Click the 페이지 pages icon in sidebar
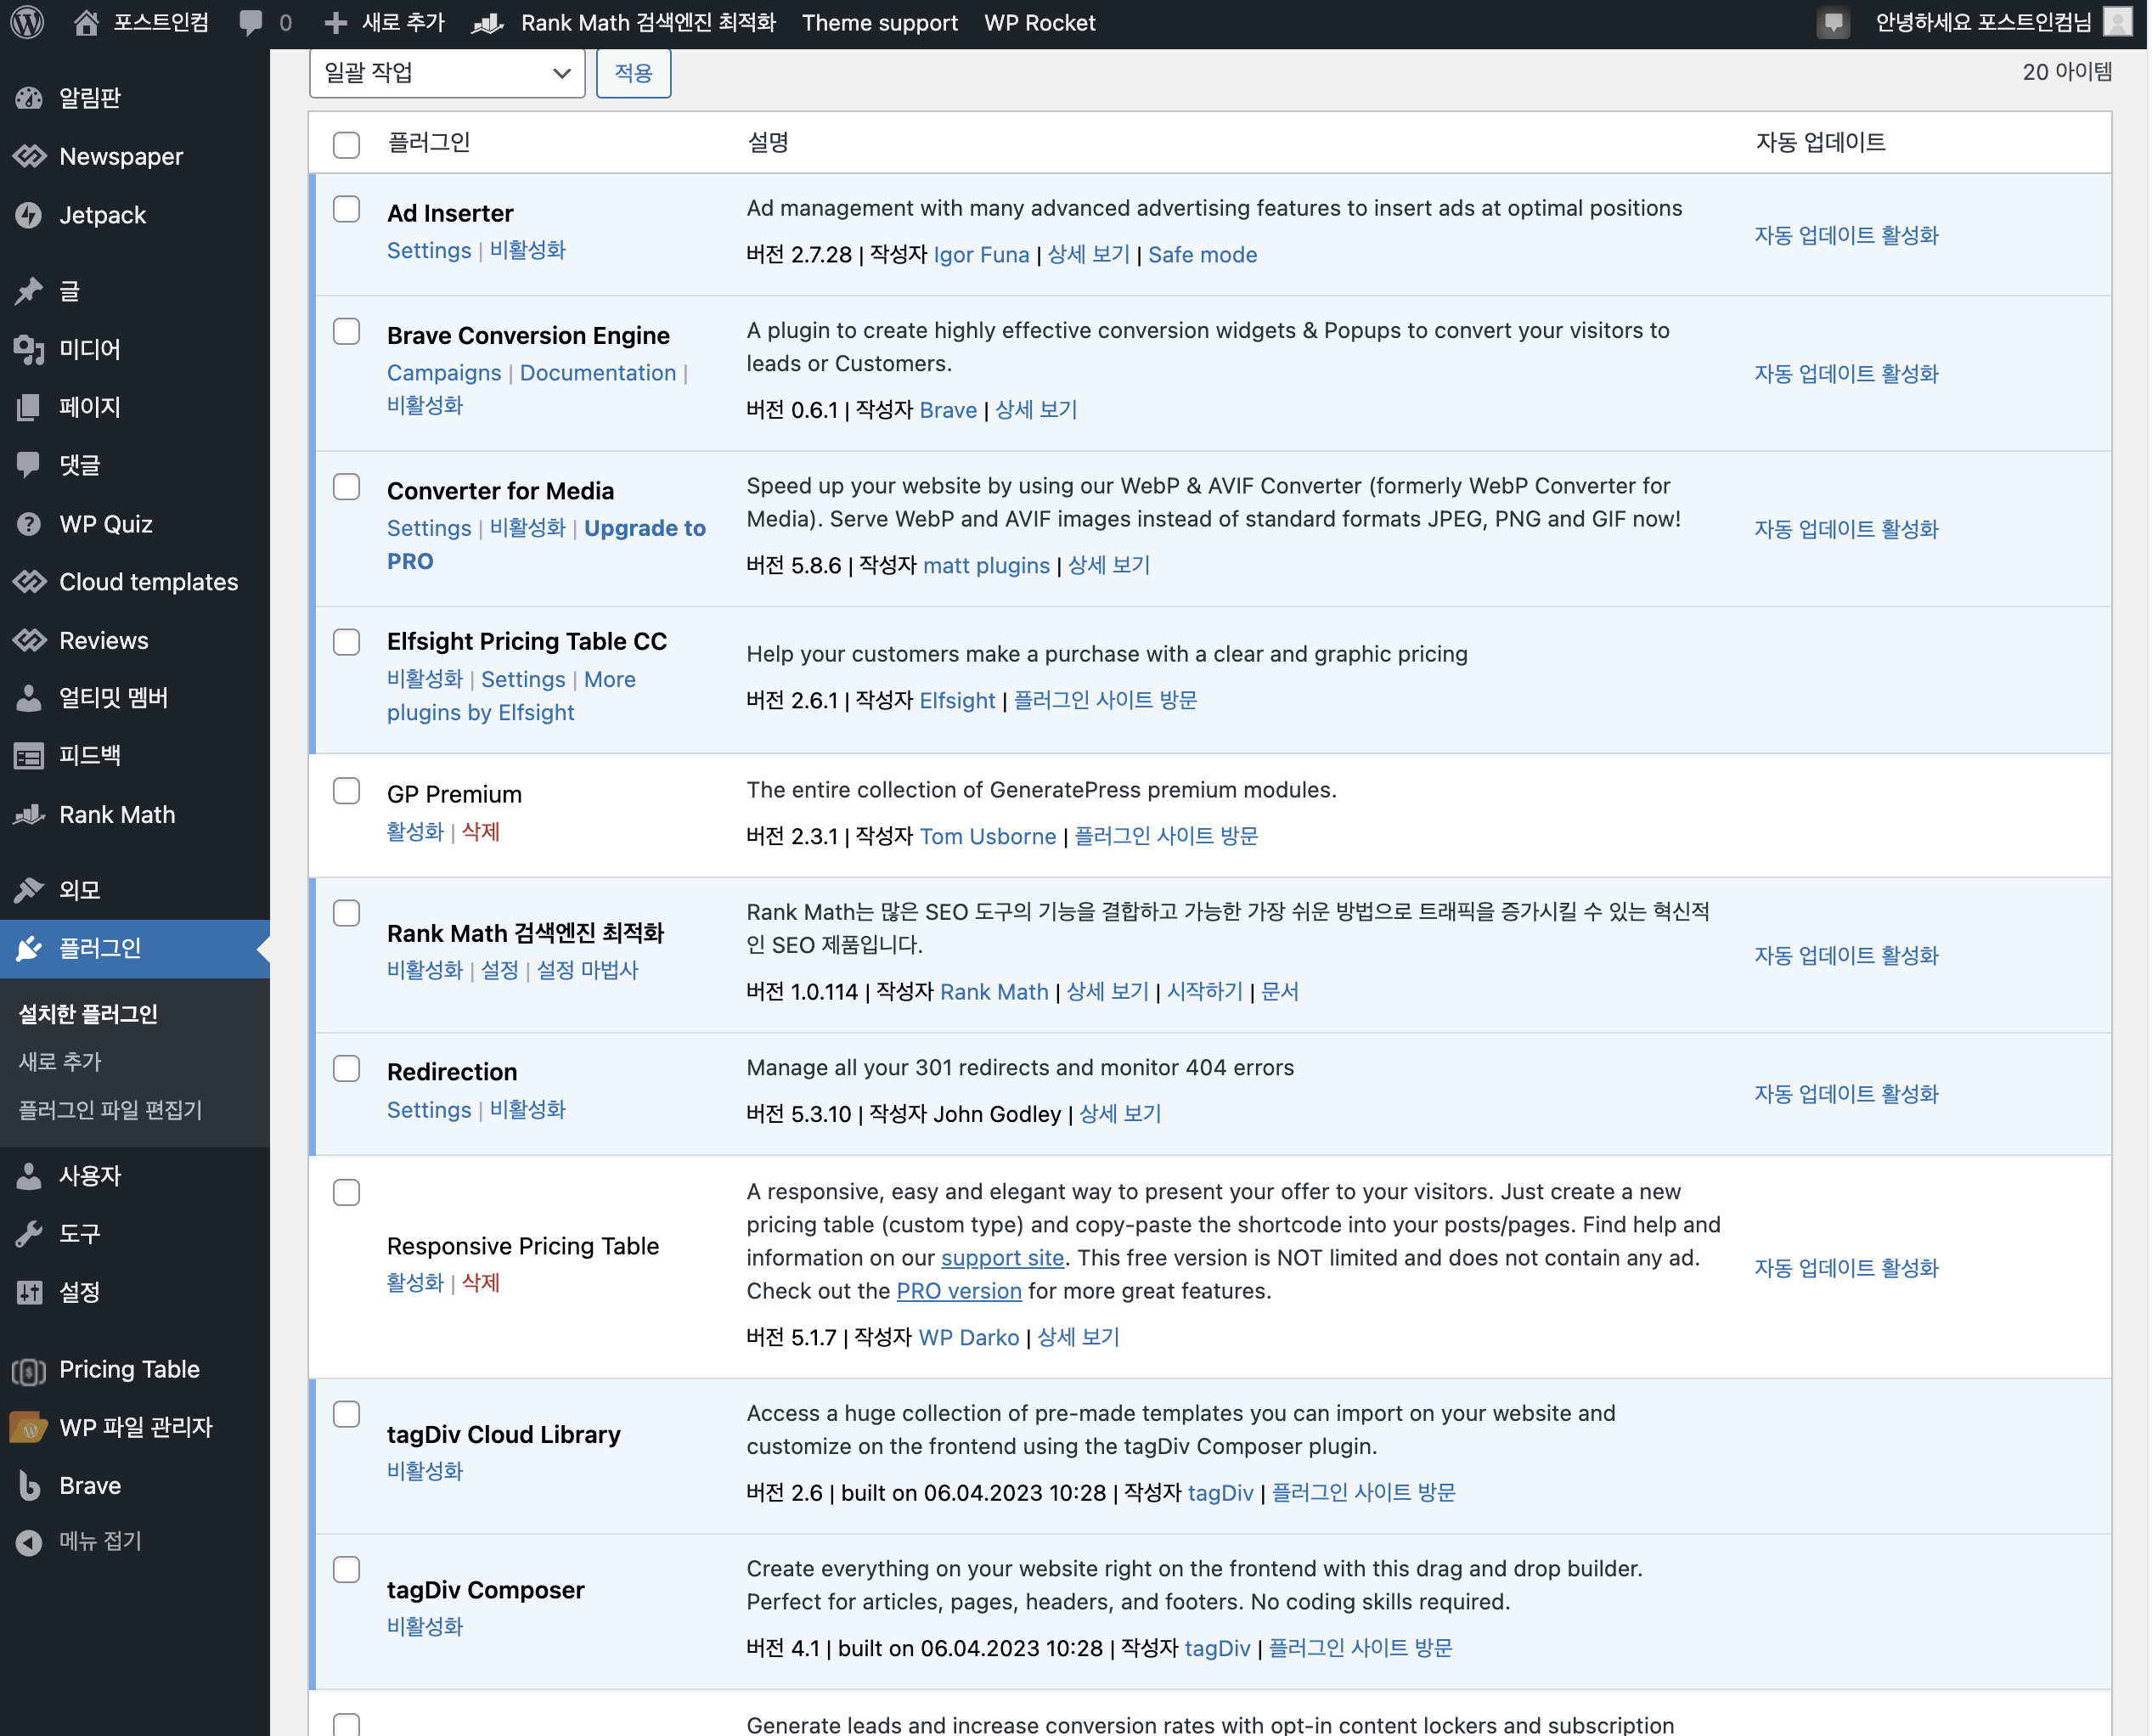The height and width of the screenshot is (1736, 2152). [x=29, y=407]
